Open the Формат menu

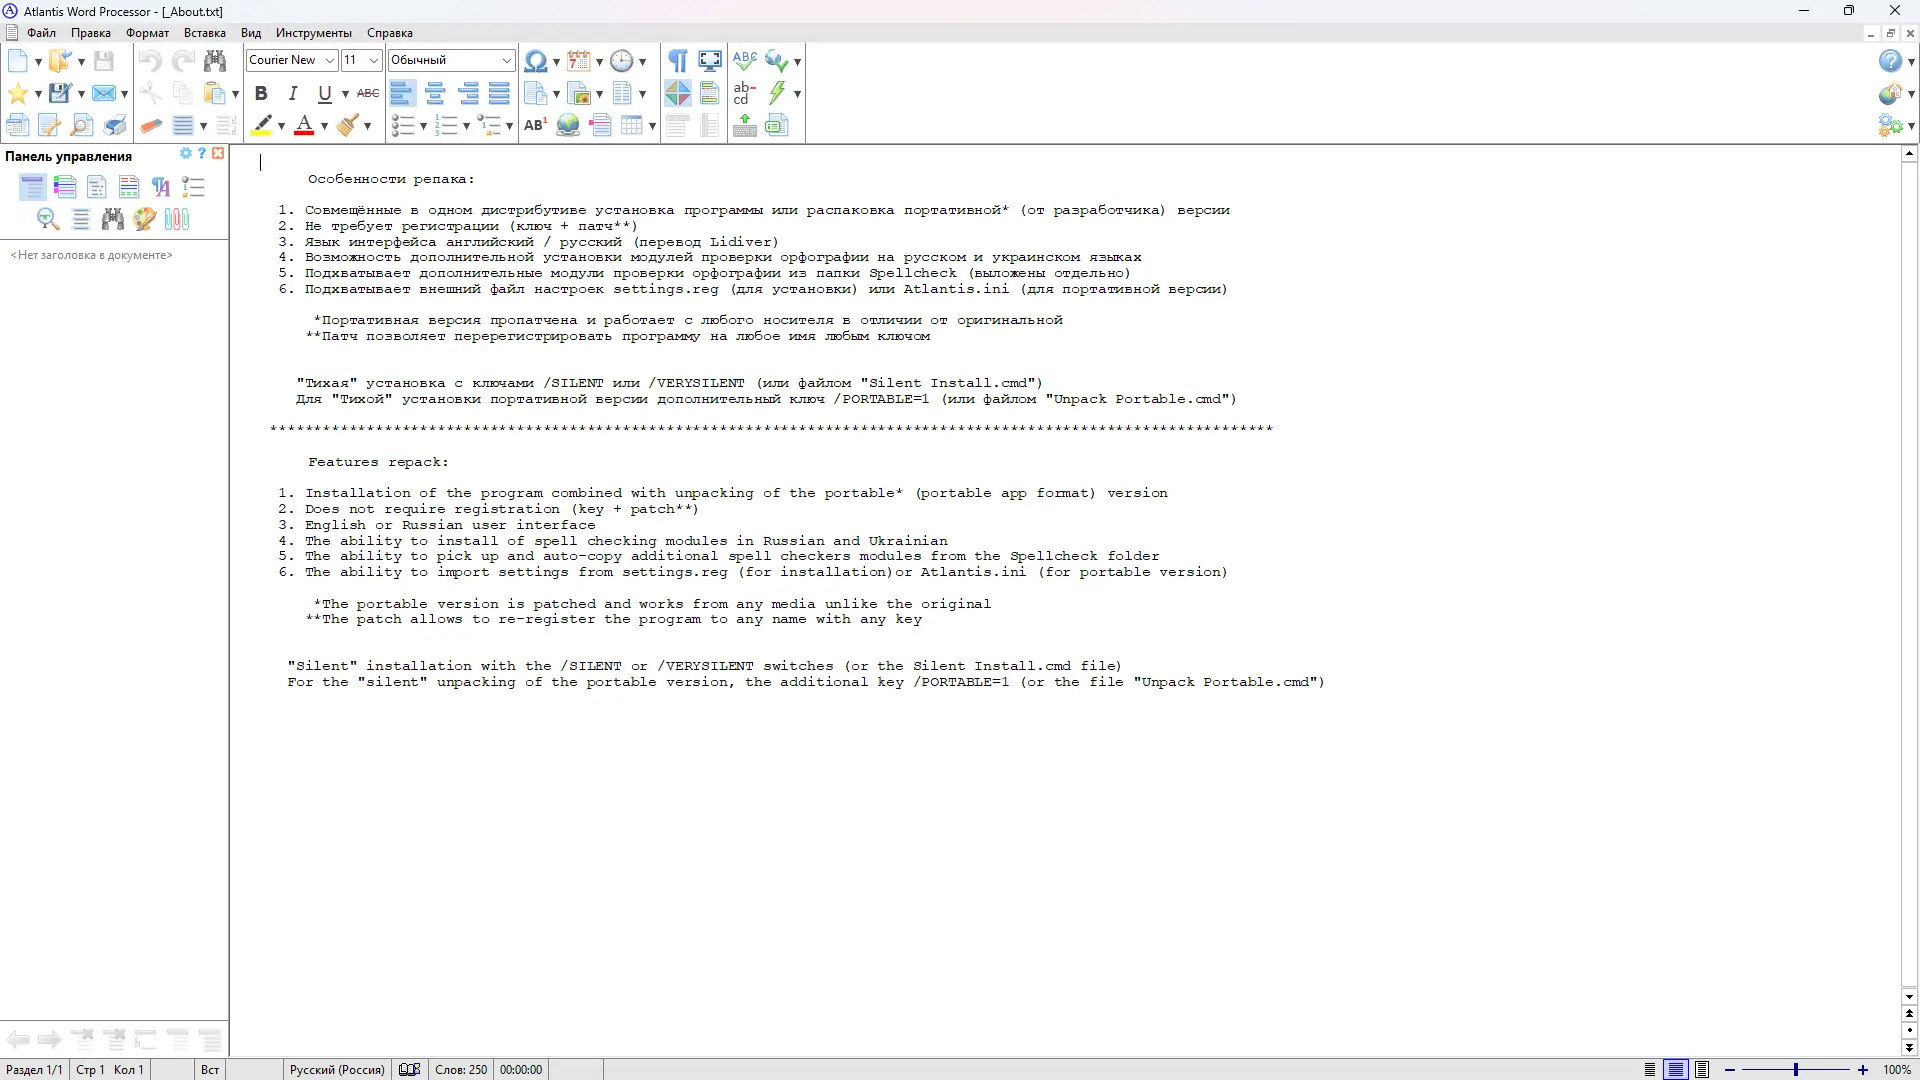point(147,33)
